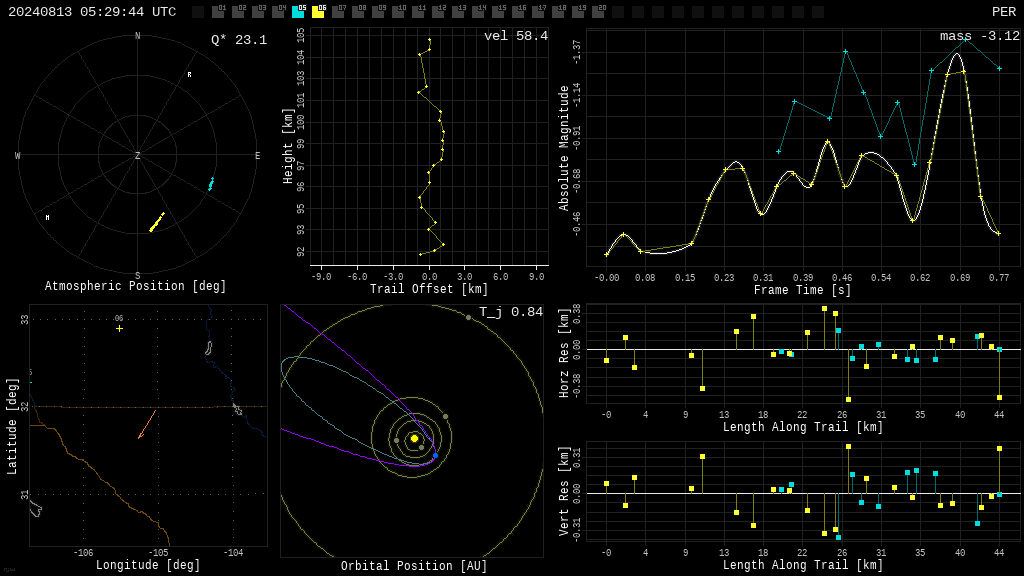Screen dimensions: 1024x576
Task: Click the R radiant marker on sky plot
Action: 189,74
